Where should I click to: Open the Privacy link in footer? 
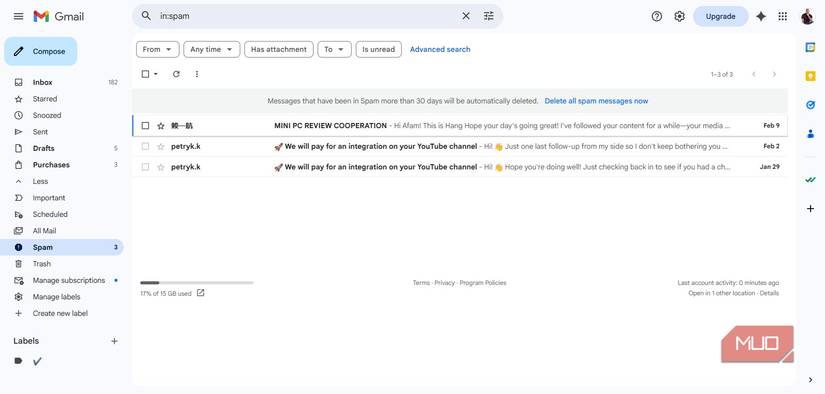point(445,283)
